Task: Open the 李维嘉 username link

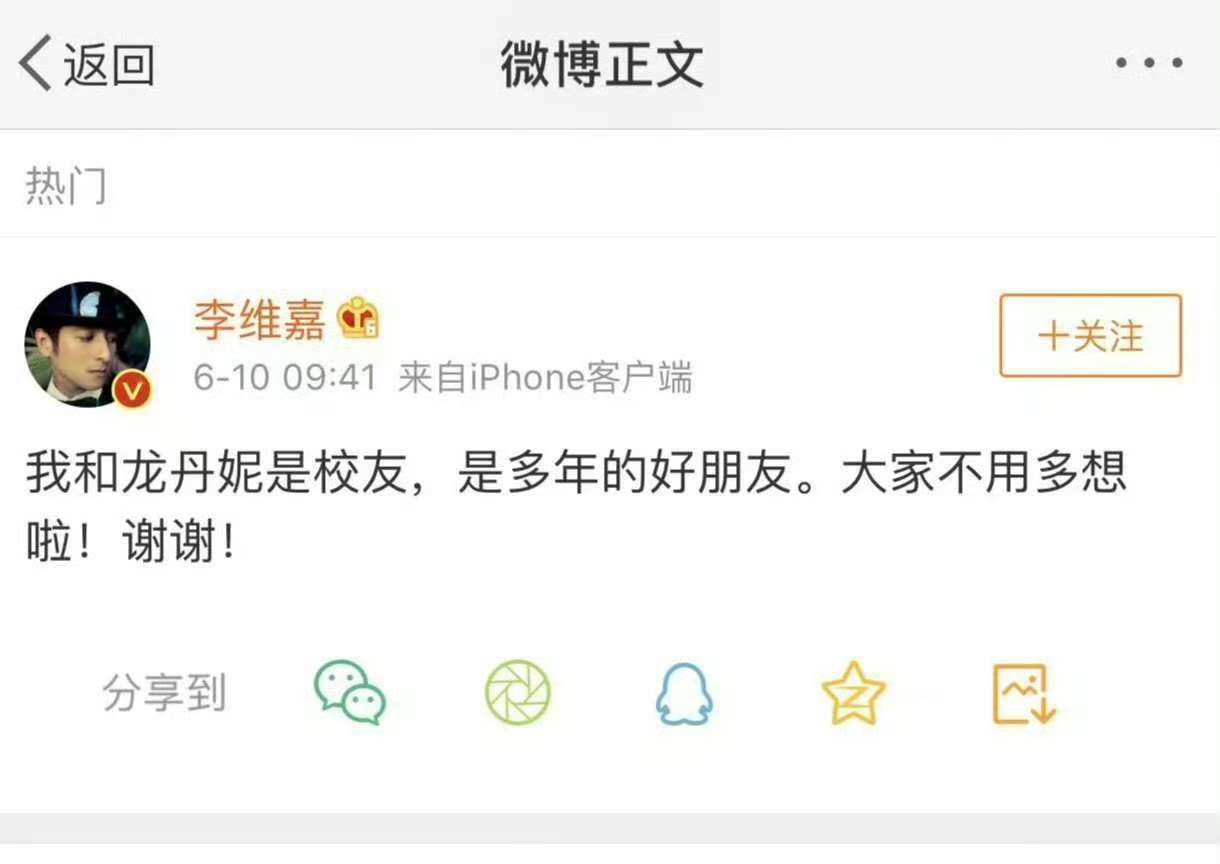Action: 260,320
